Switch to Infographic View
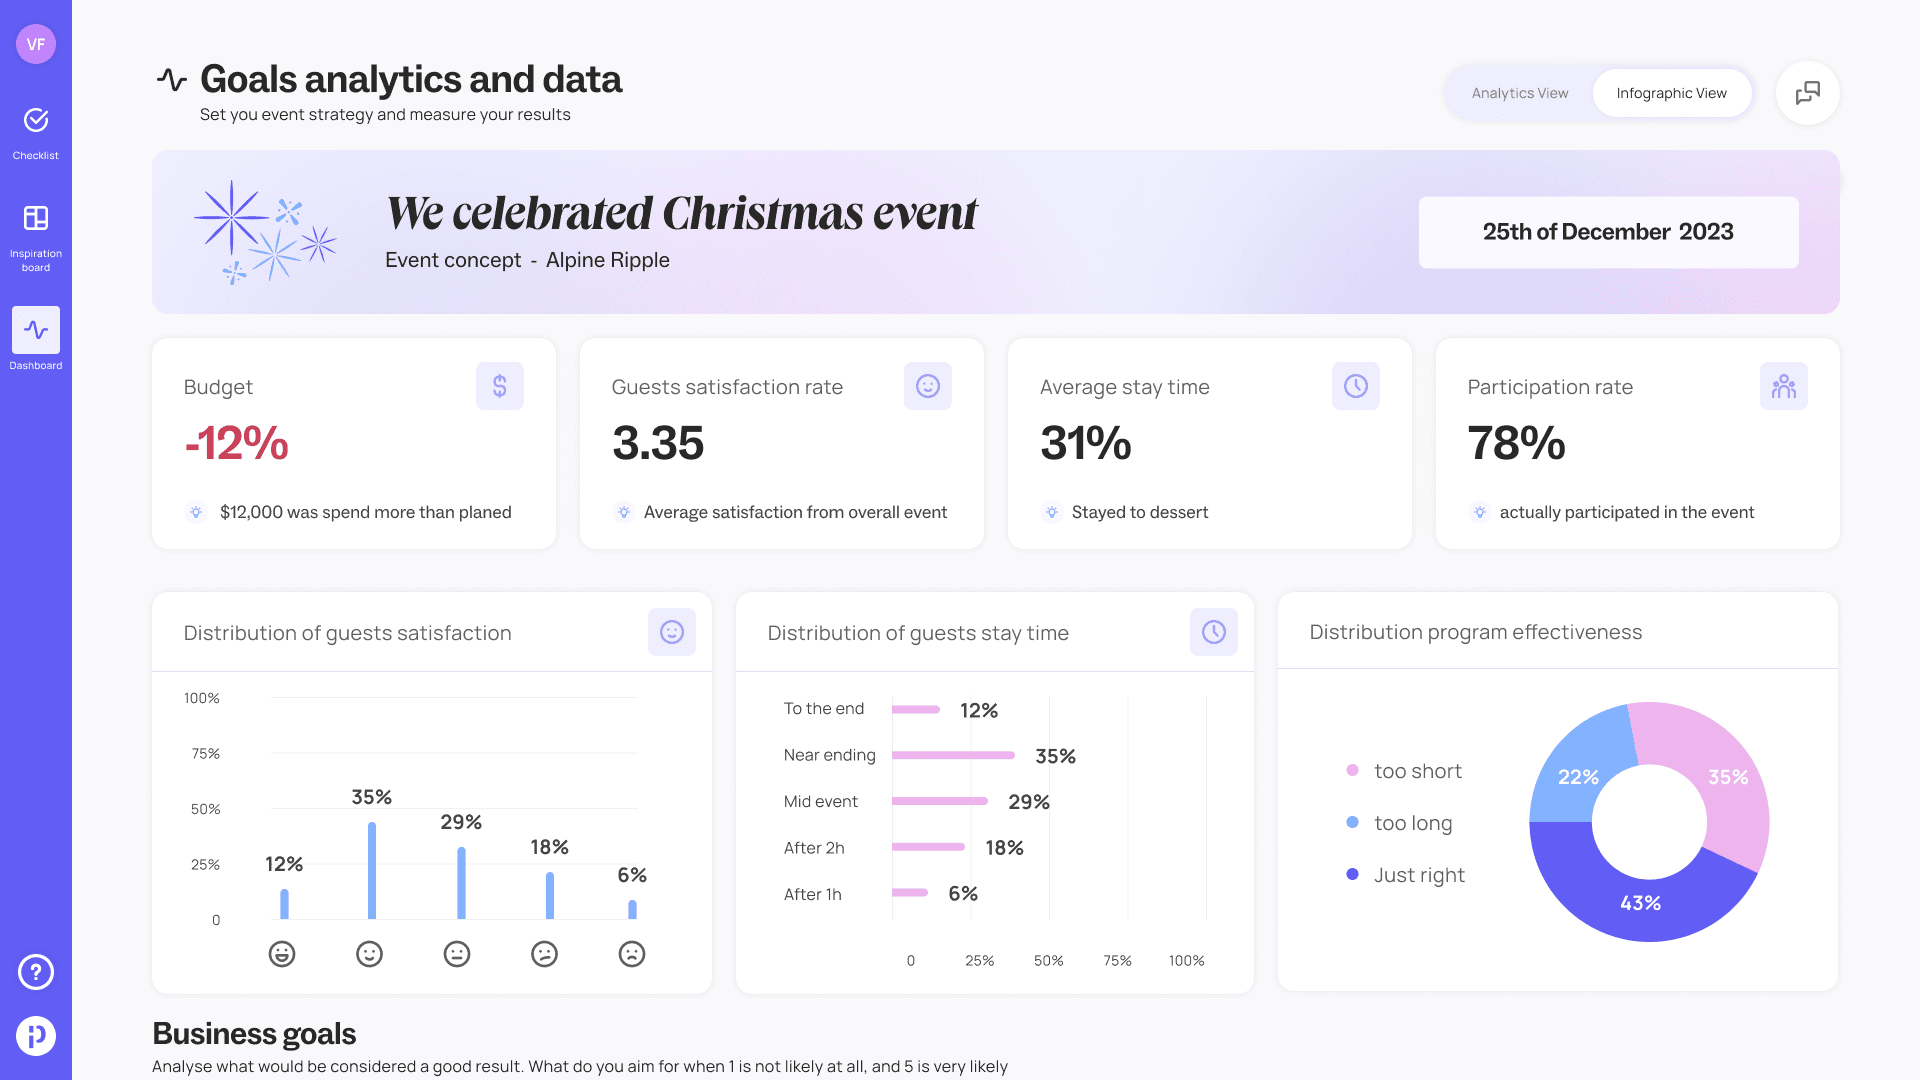 point(1671,93)
